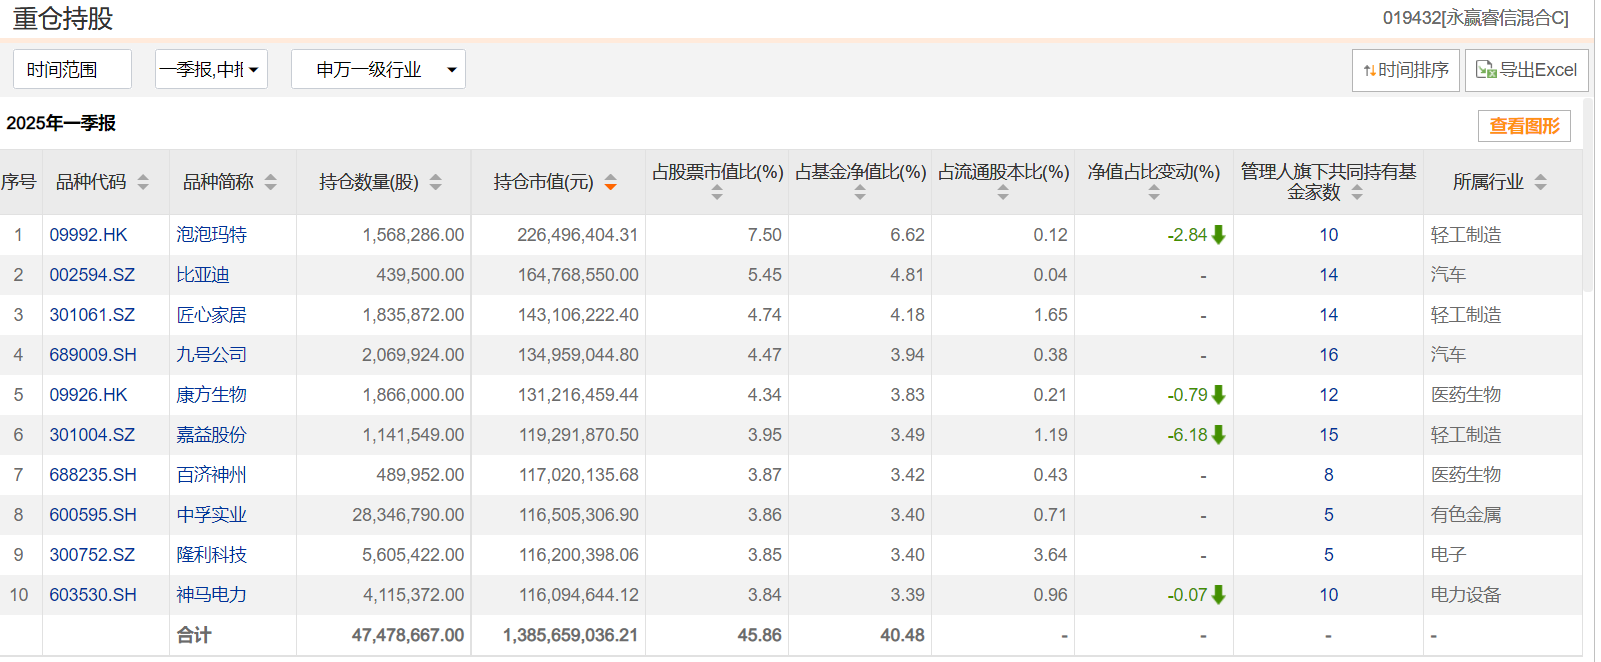
Task: Open 神马电力 stock name link
Action: [x=211, y=595]
